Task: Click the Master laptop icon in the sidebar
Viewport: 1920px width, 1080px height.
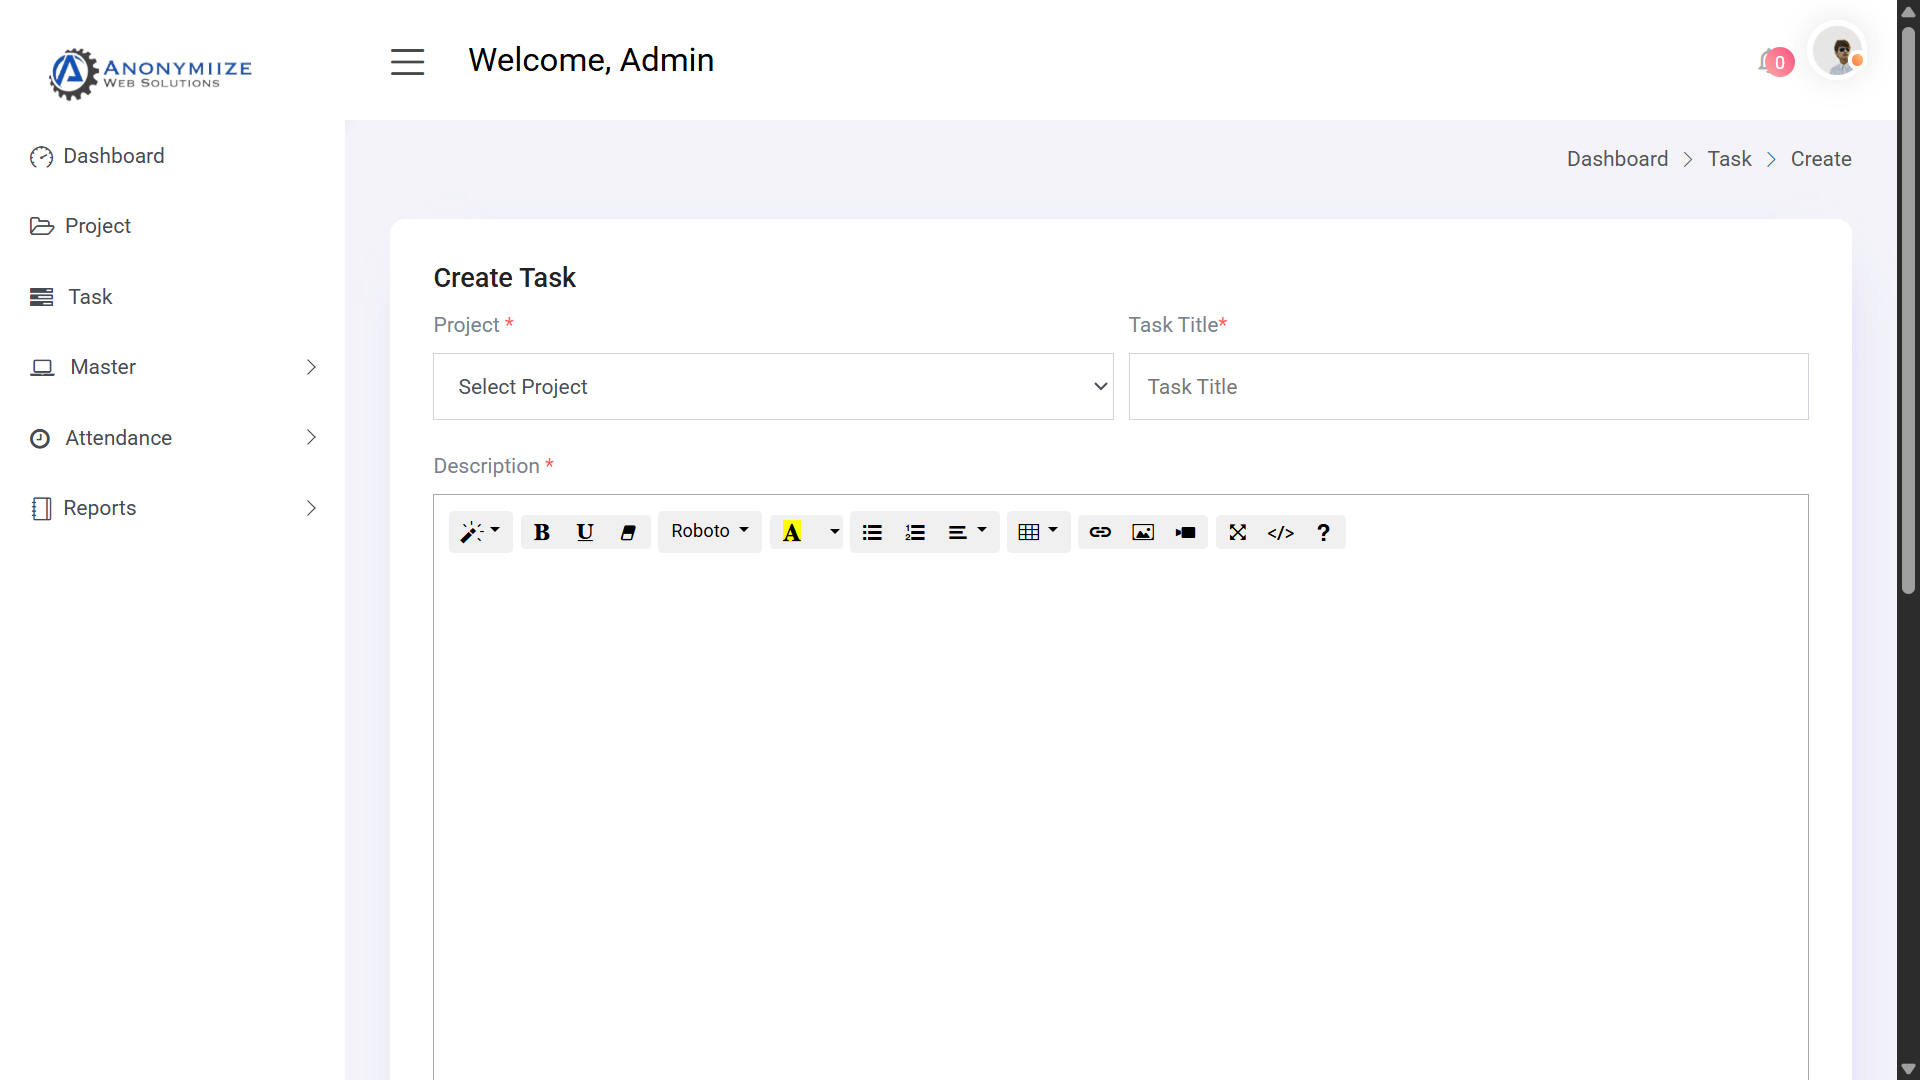Action: [x=42, y=368]
